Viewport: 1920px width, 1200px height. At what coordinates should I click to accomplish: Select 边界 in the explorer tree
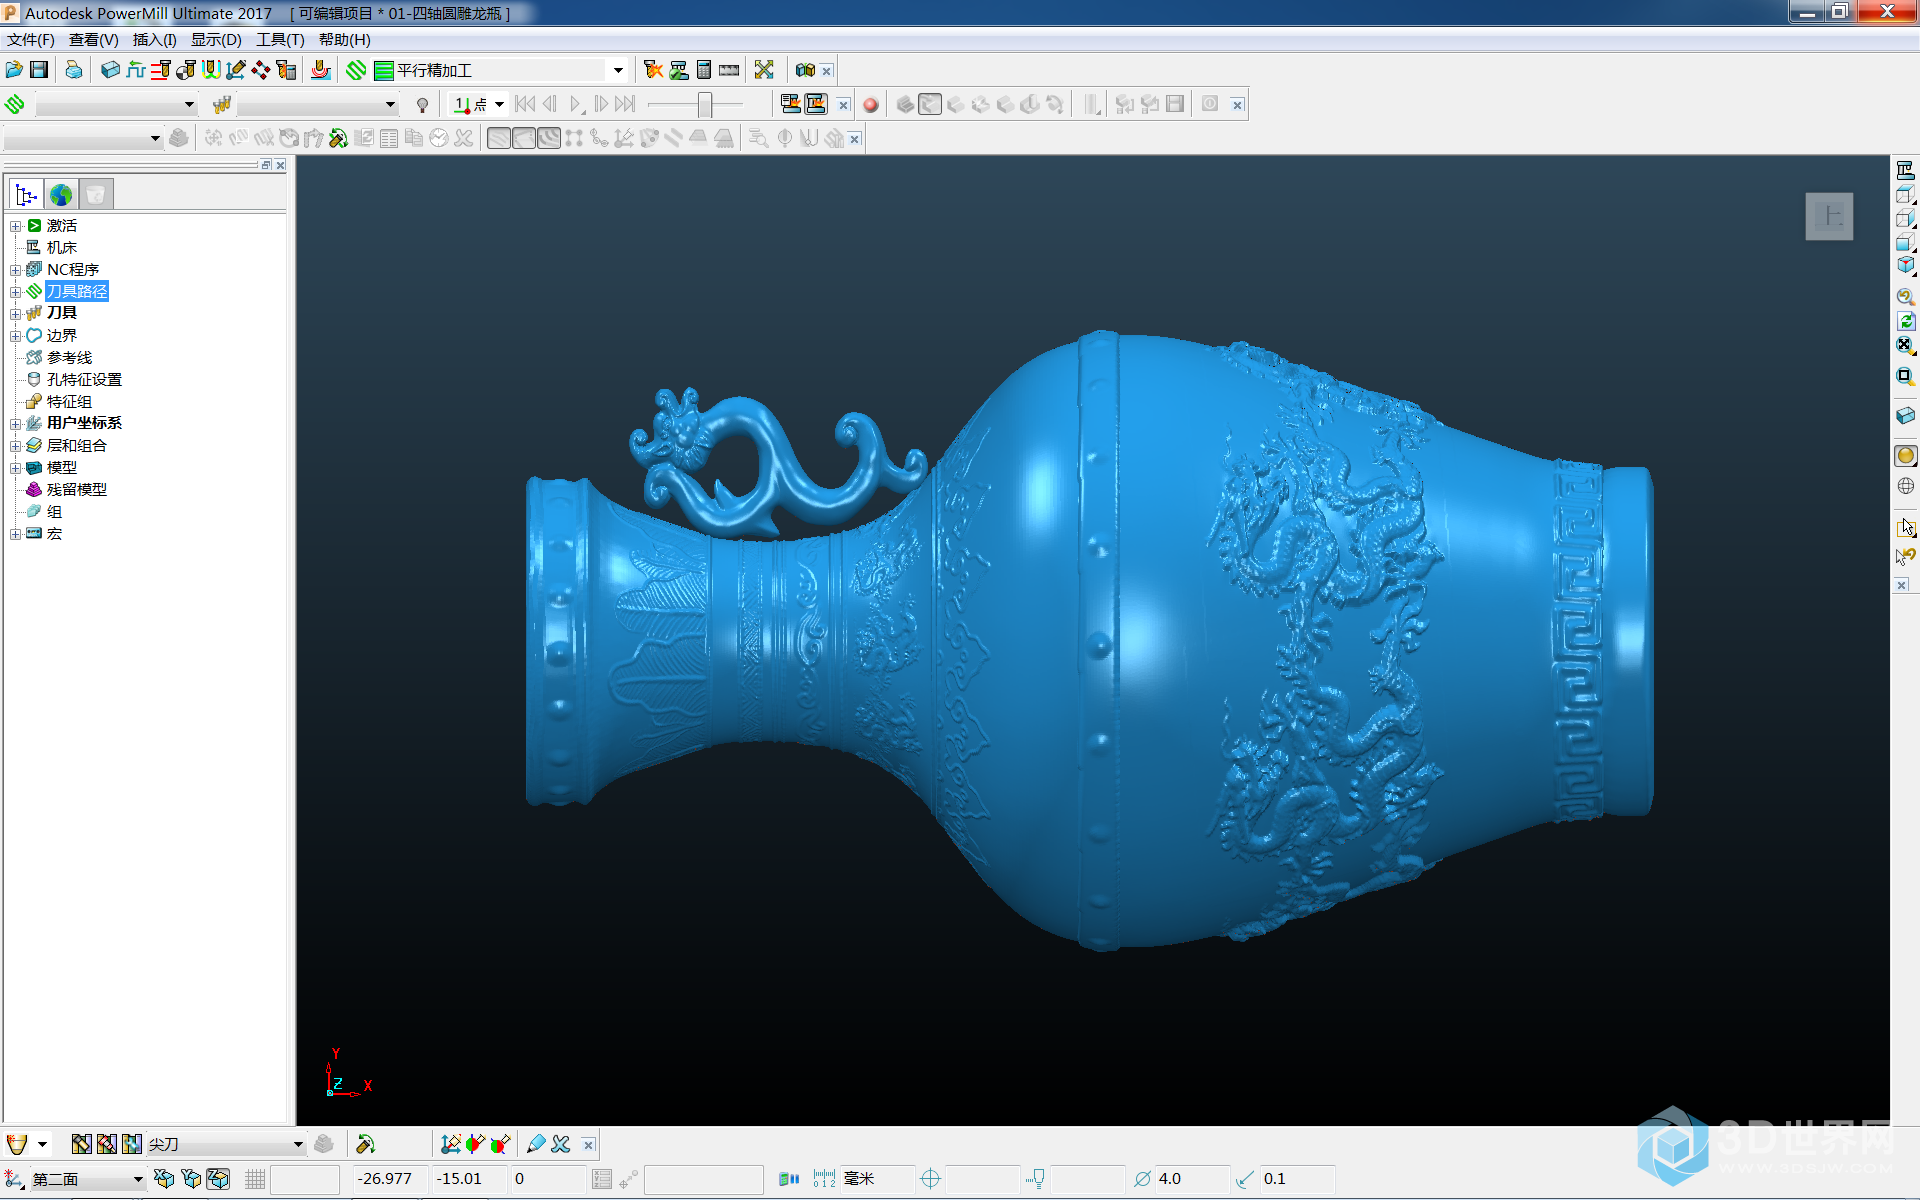click(62, 336)
